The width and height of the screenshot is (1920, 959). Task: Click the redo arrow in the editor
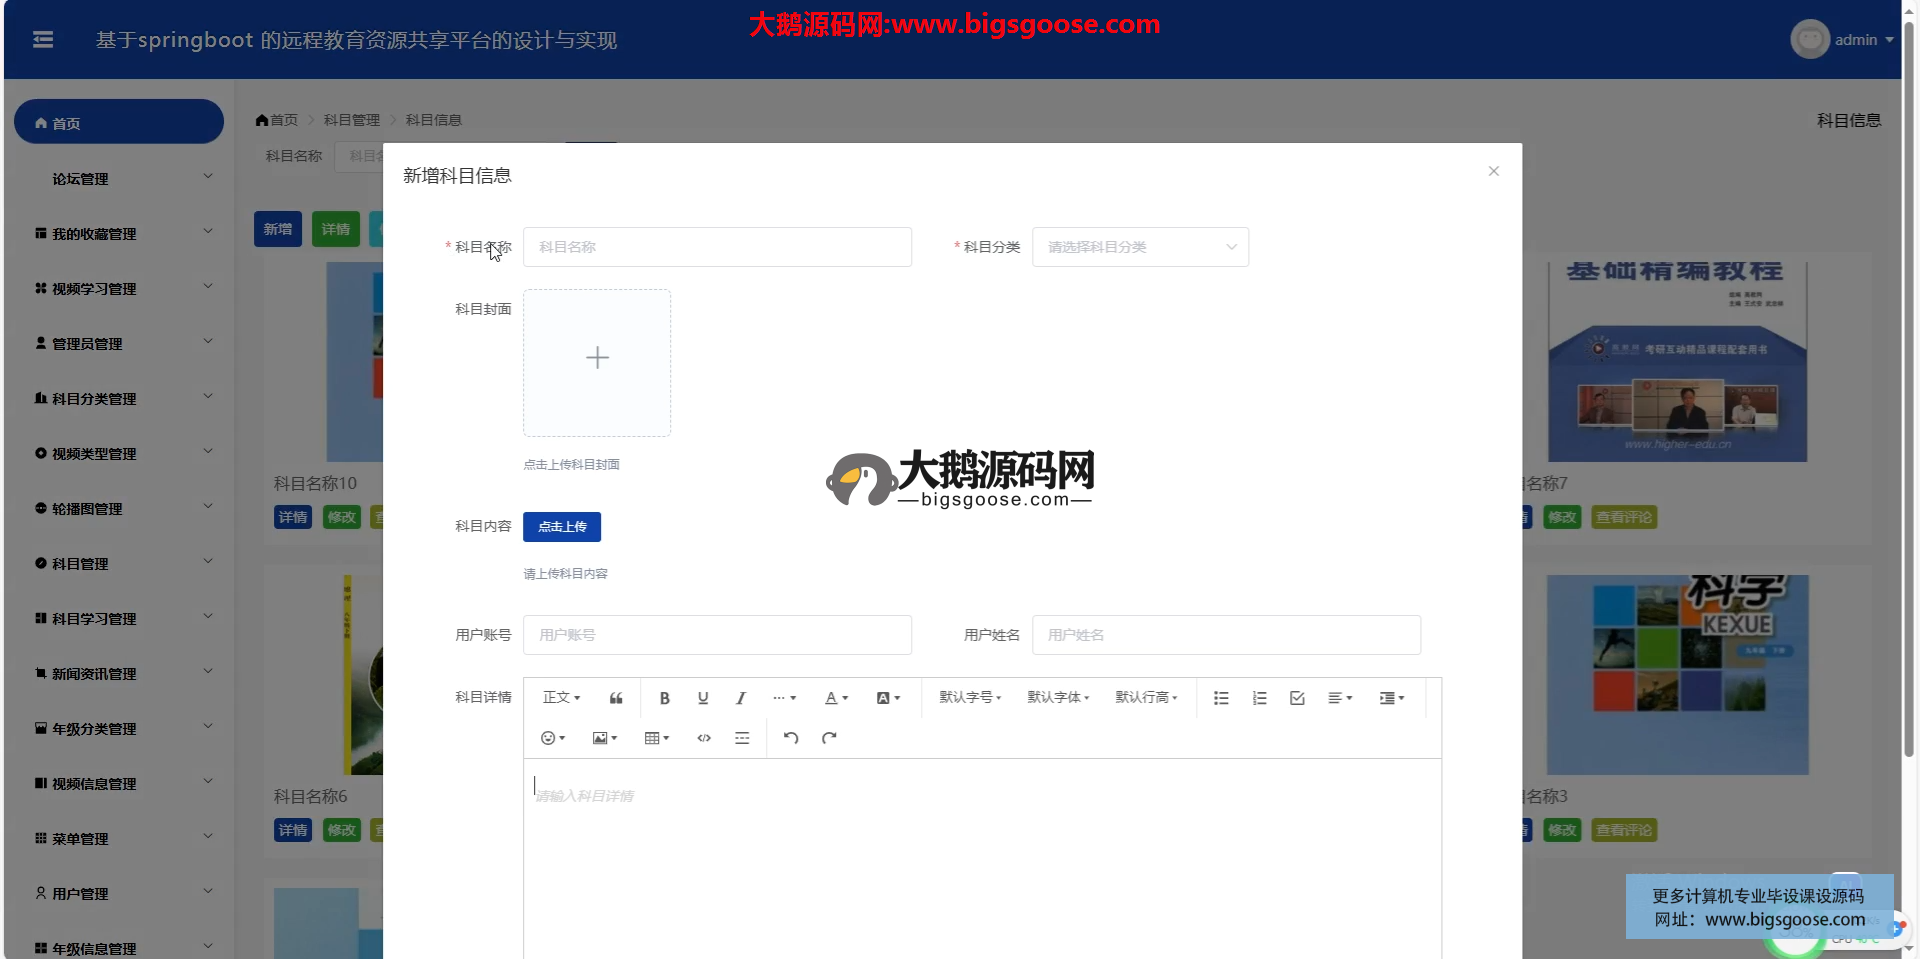[x=829, y=738]
